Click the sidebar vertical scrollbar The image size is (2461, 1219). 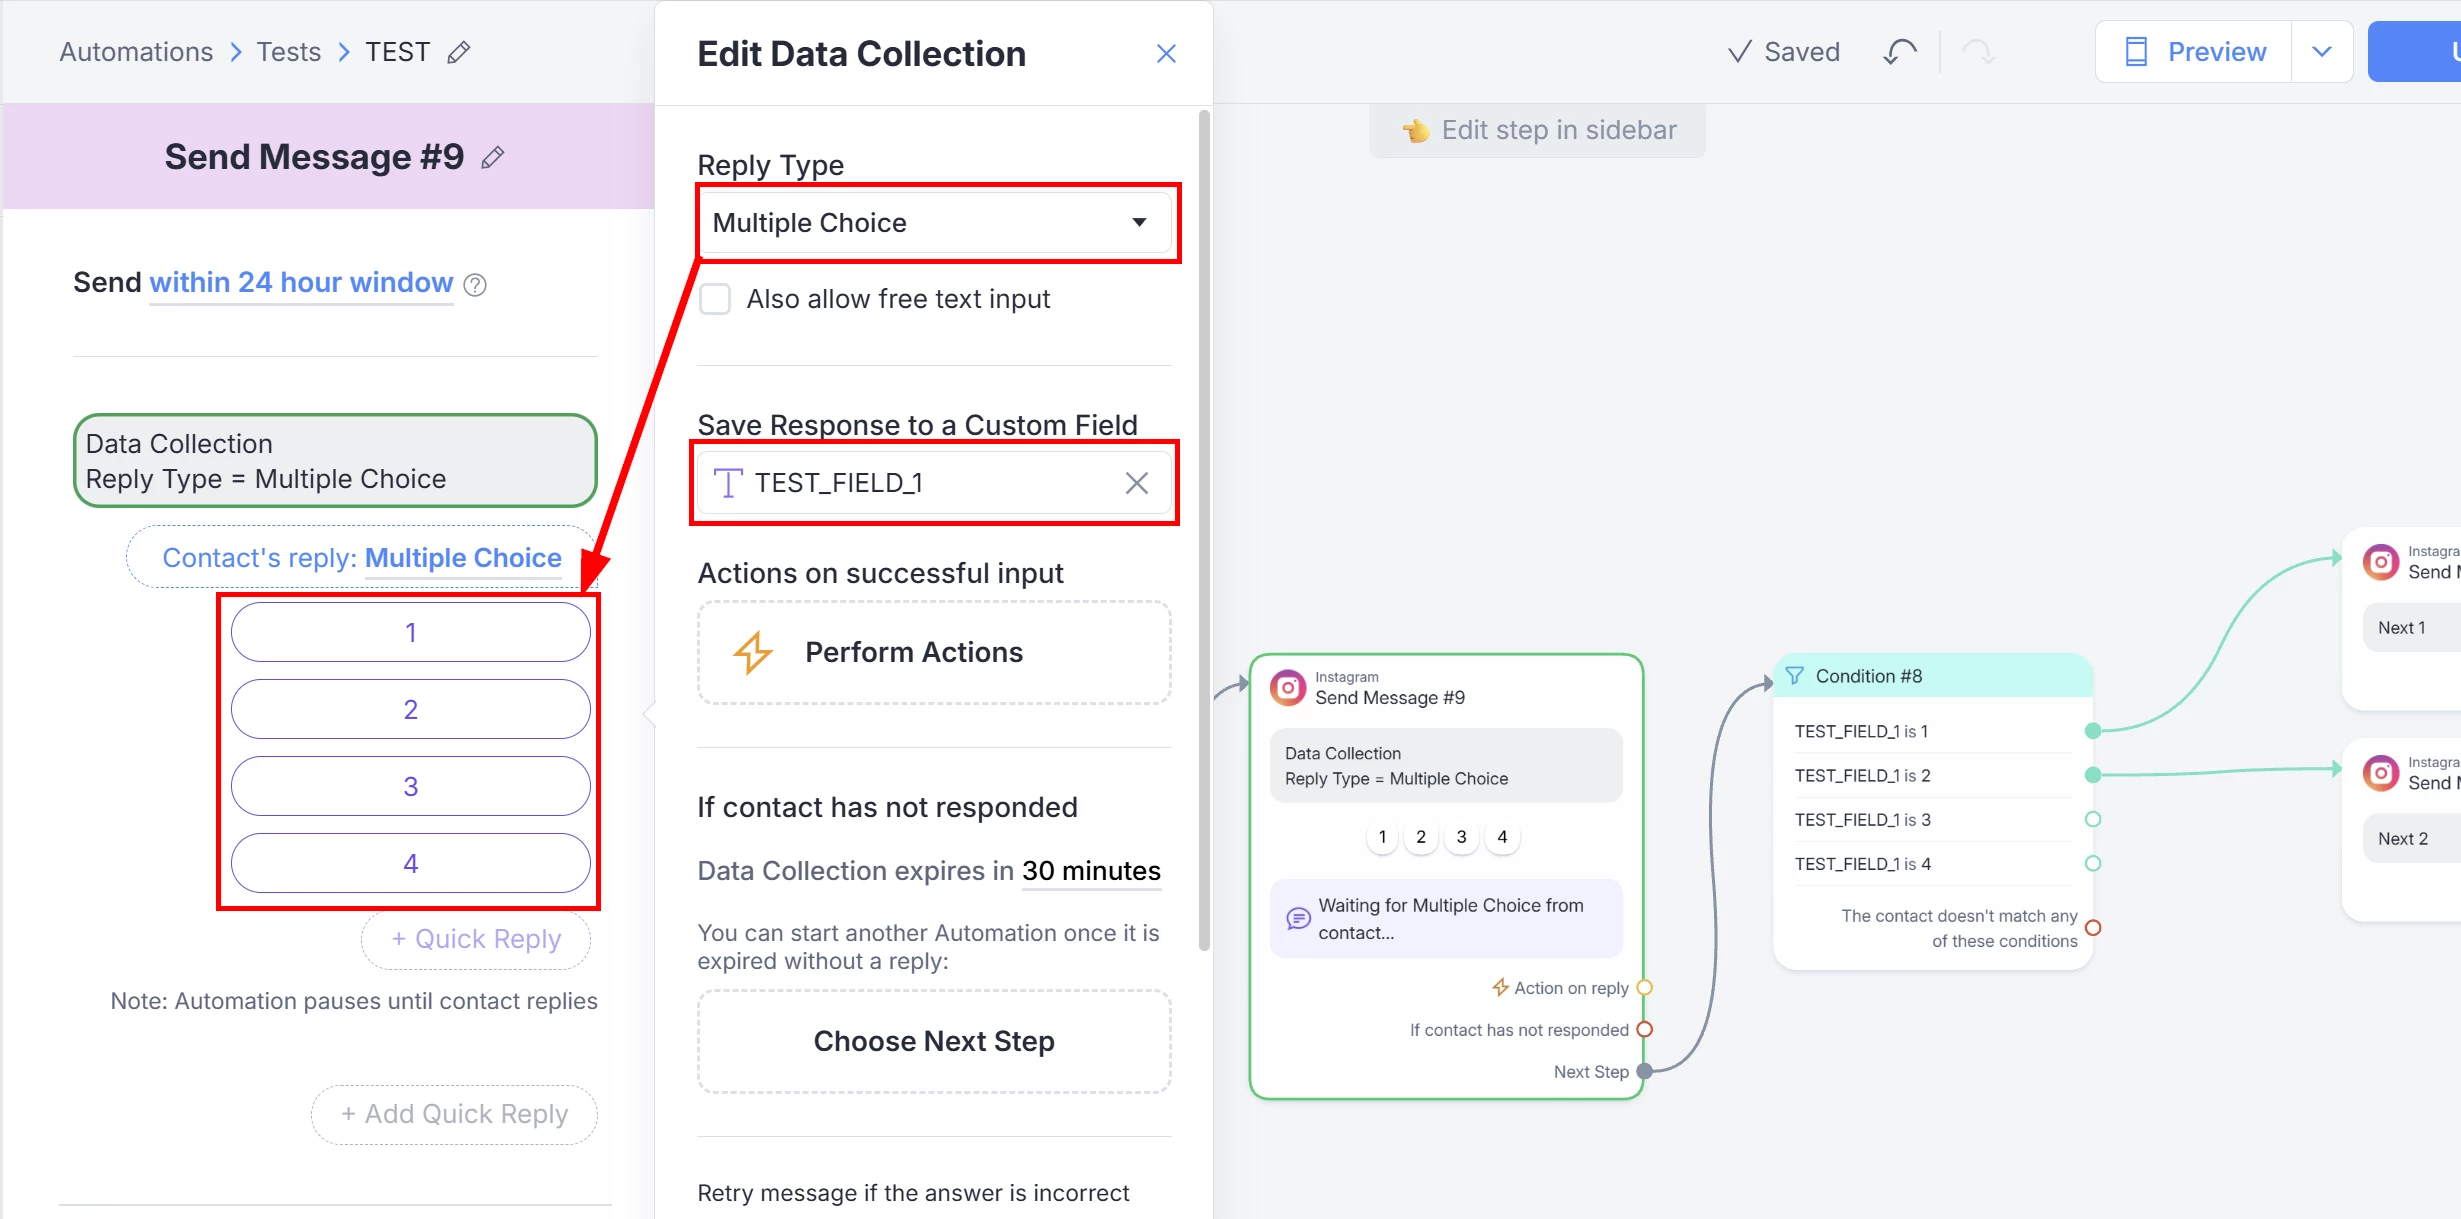click(x=1204, y=530)
